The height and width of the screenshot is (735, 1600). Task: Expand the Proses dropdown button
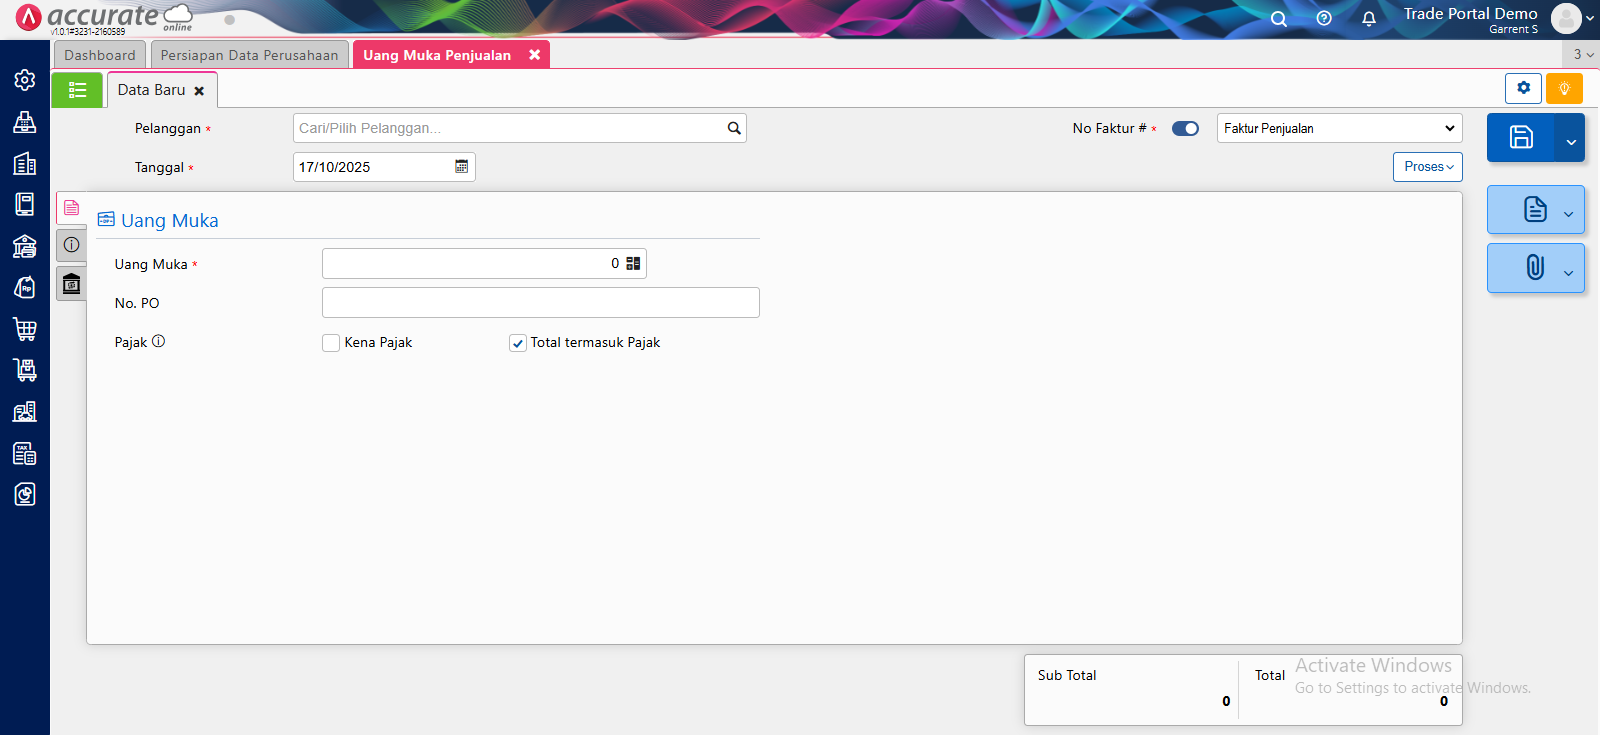(1427, 167)
